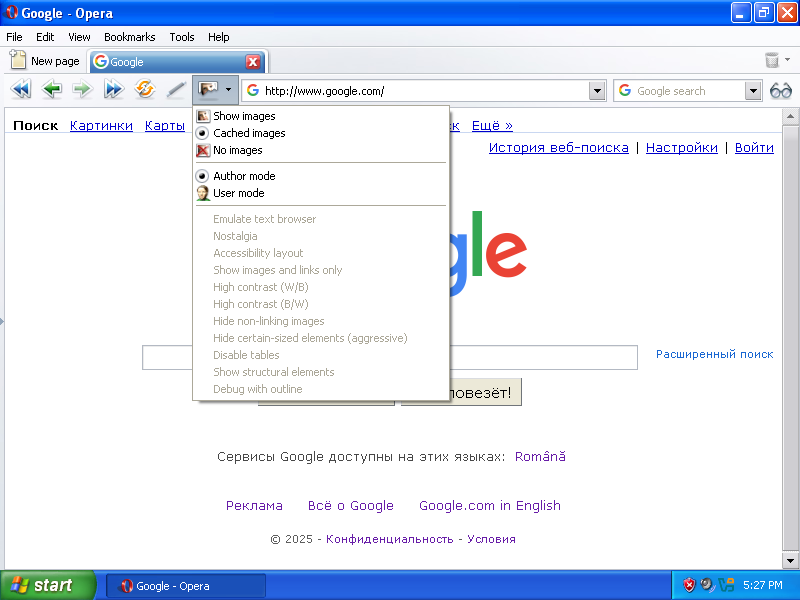Click Debug with outline entry
The height and width of the screenshot is (600, 800).
point(321,389)
